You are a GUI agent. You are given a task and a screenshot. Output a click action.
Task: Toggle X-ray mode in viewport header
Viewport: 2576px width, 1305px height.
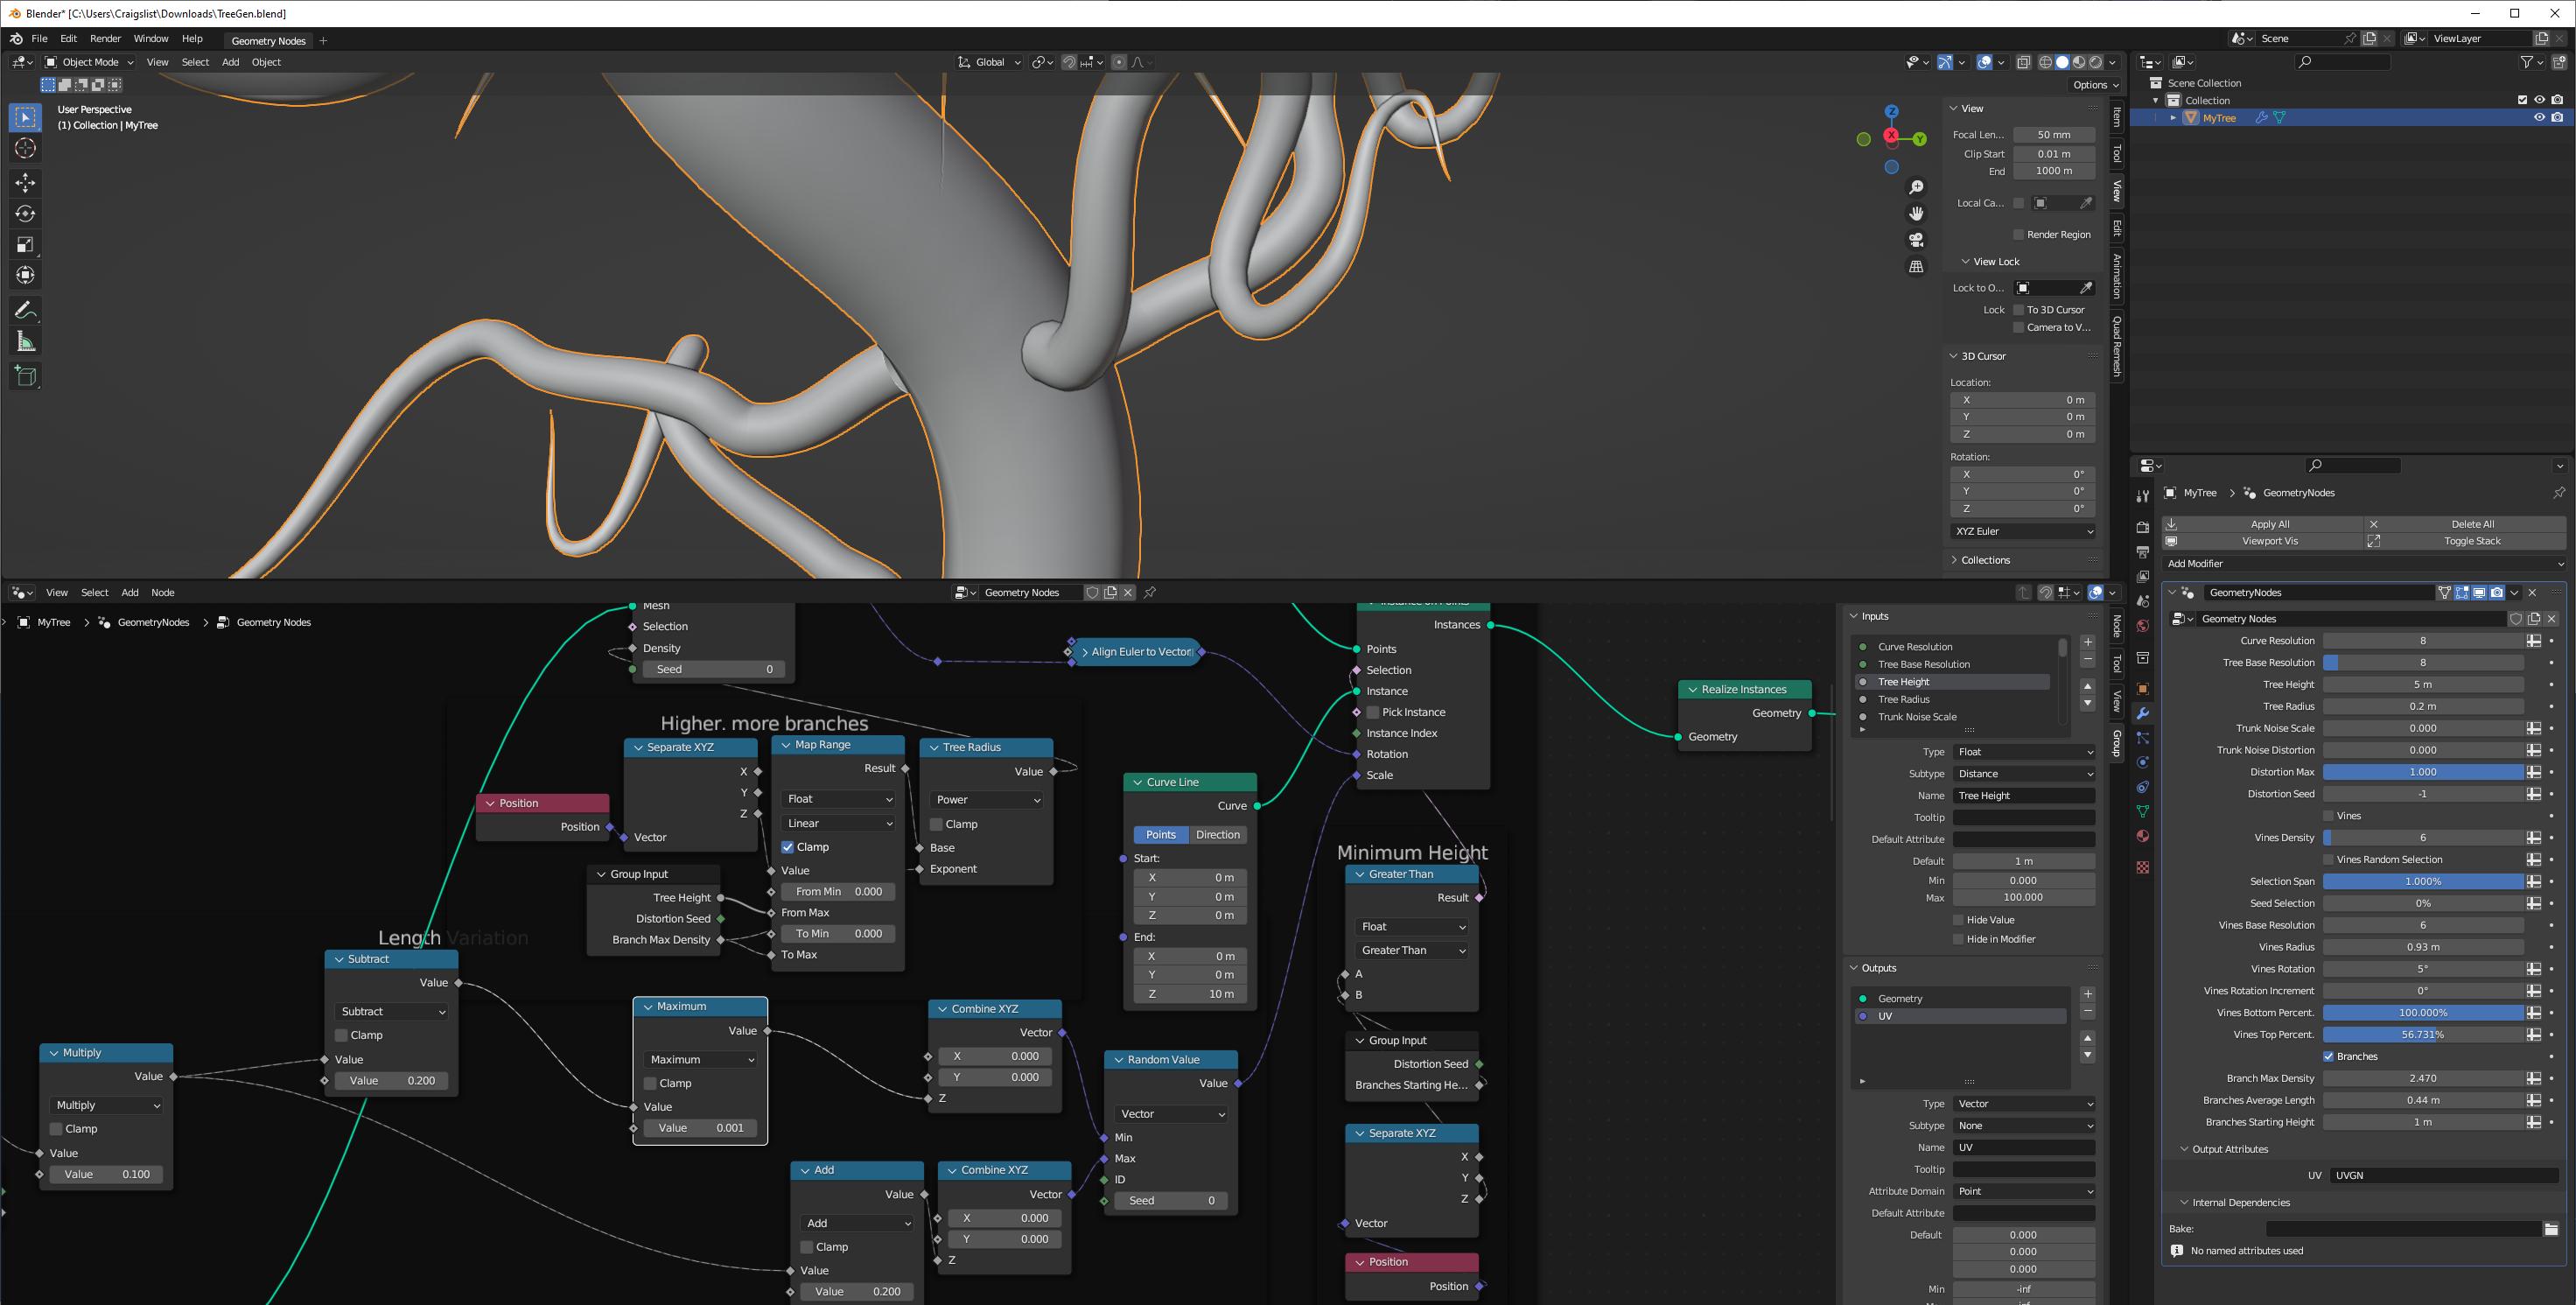pos(2023,62)
